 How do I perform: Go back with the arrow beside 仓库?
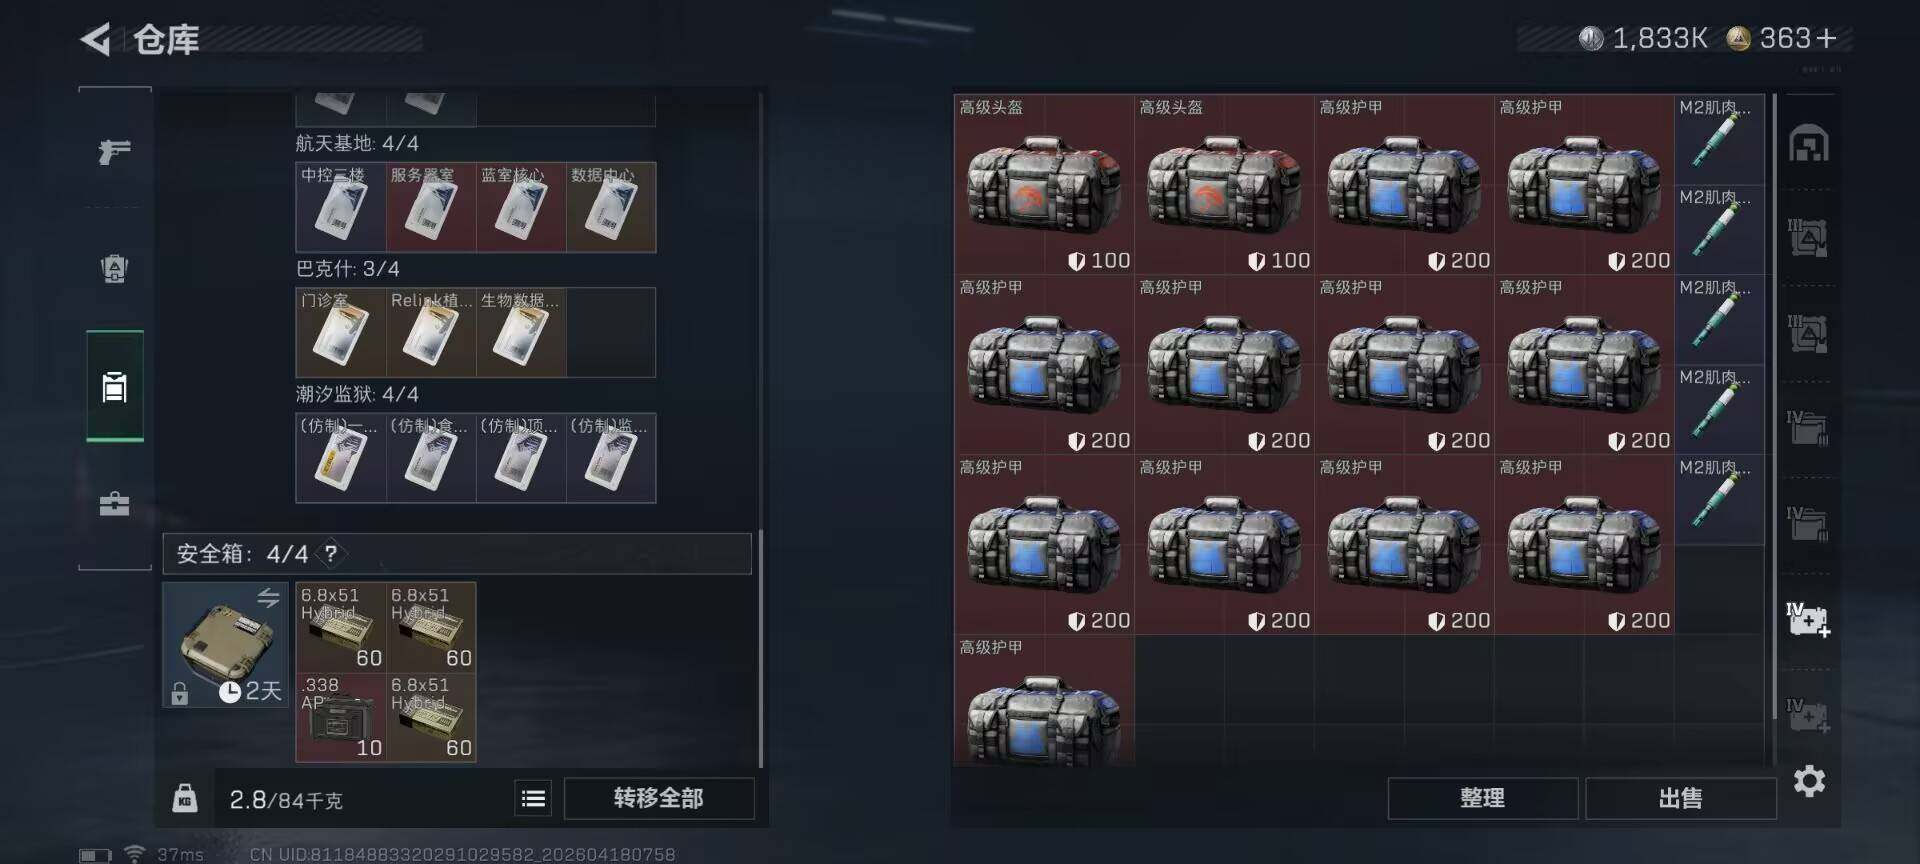95,39
